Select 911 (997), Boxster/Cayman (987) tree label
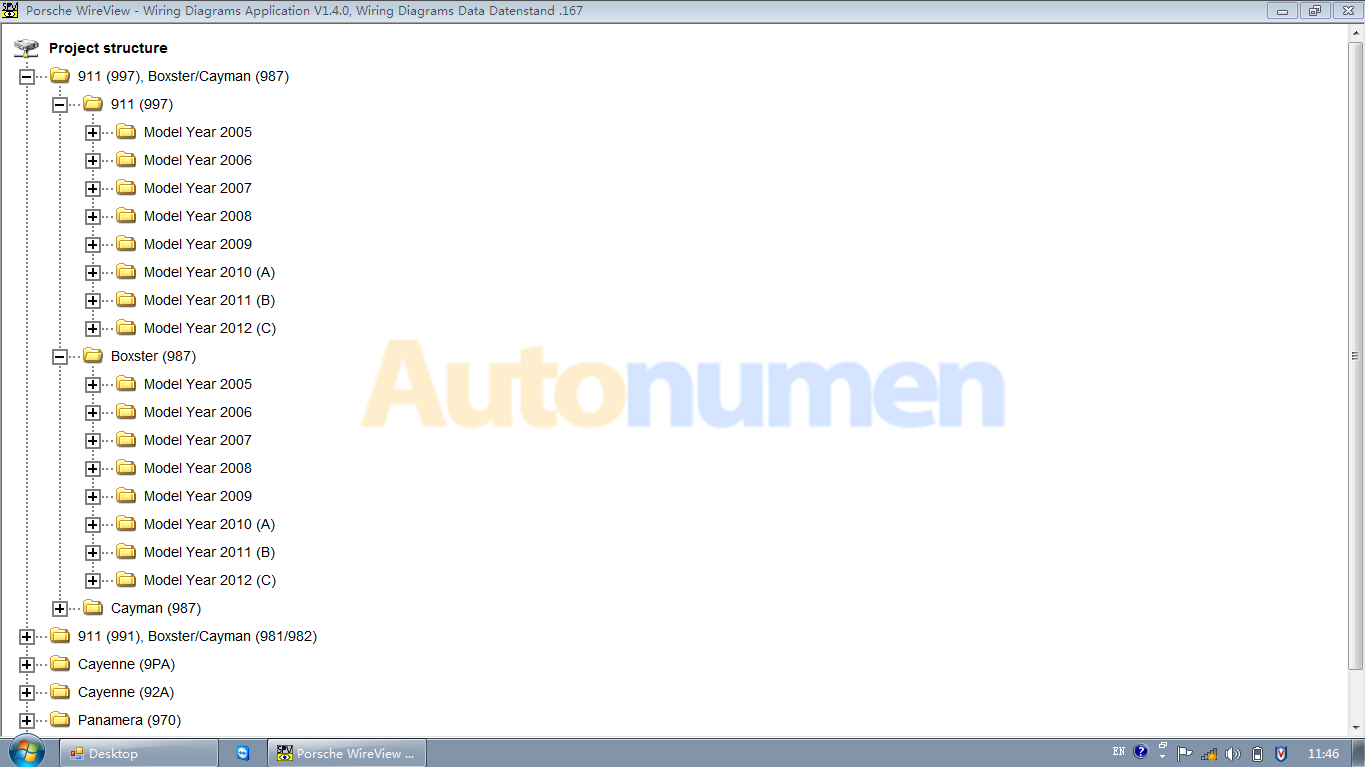 tap(183, 76)
